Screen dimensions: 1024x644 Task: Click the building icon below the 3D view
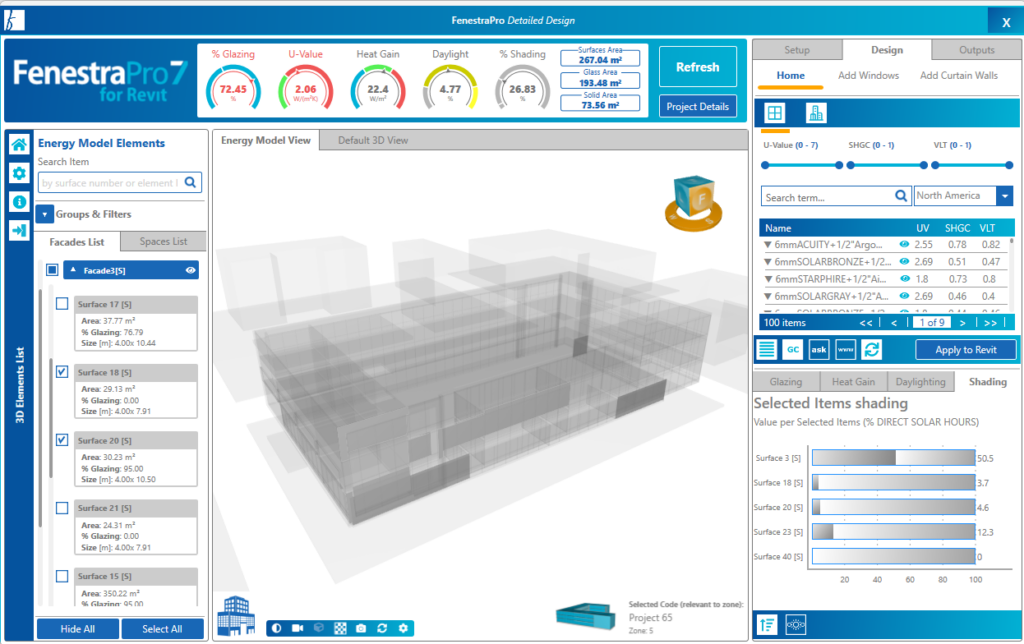click(x=236, y=615)
